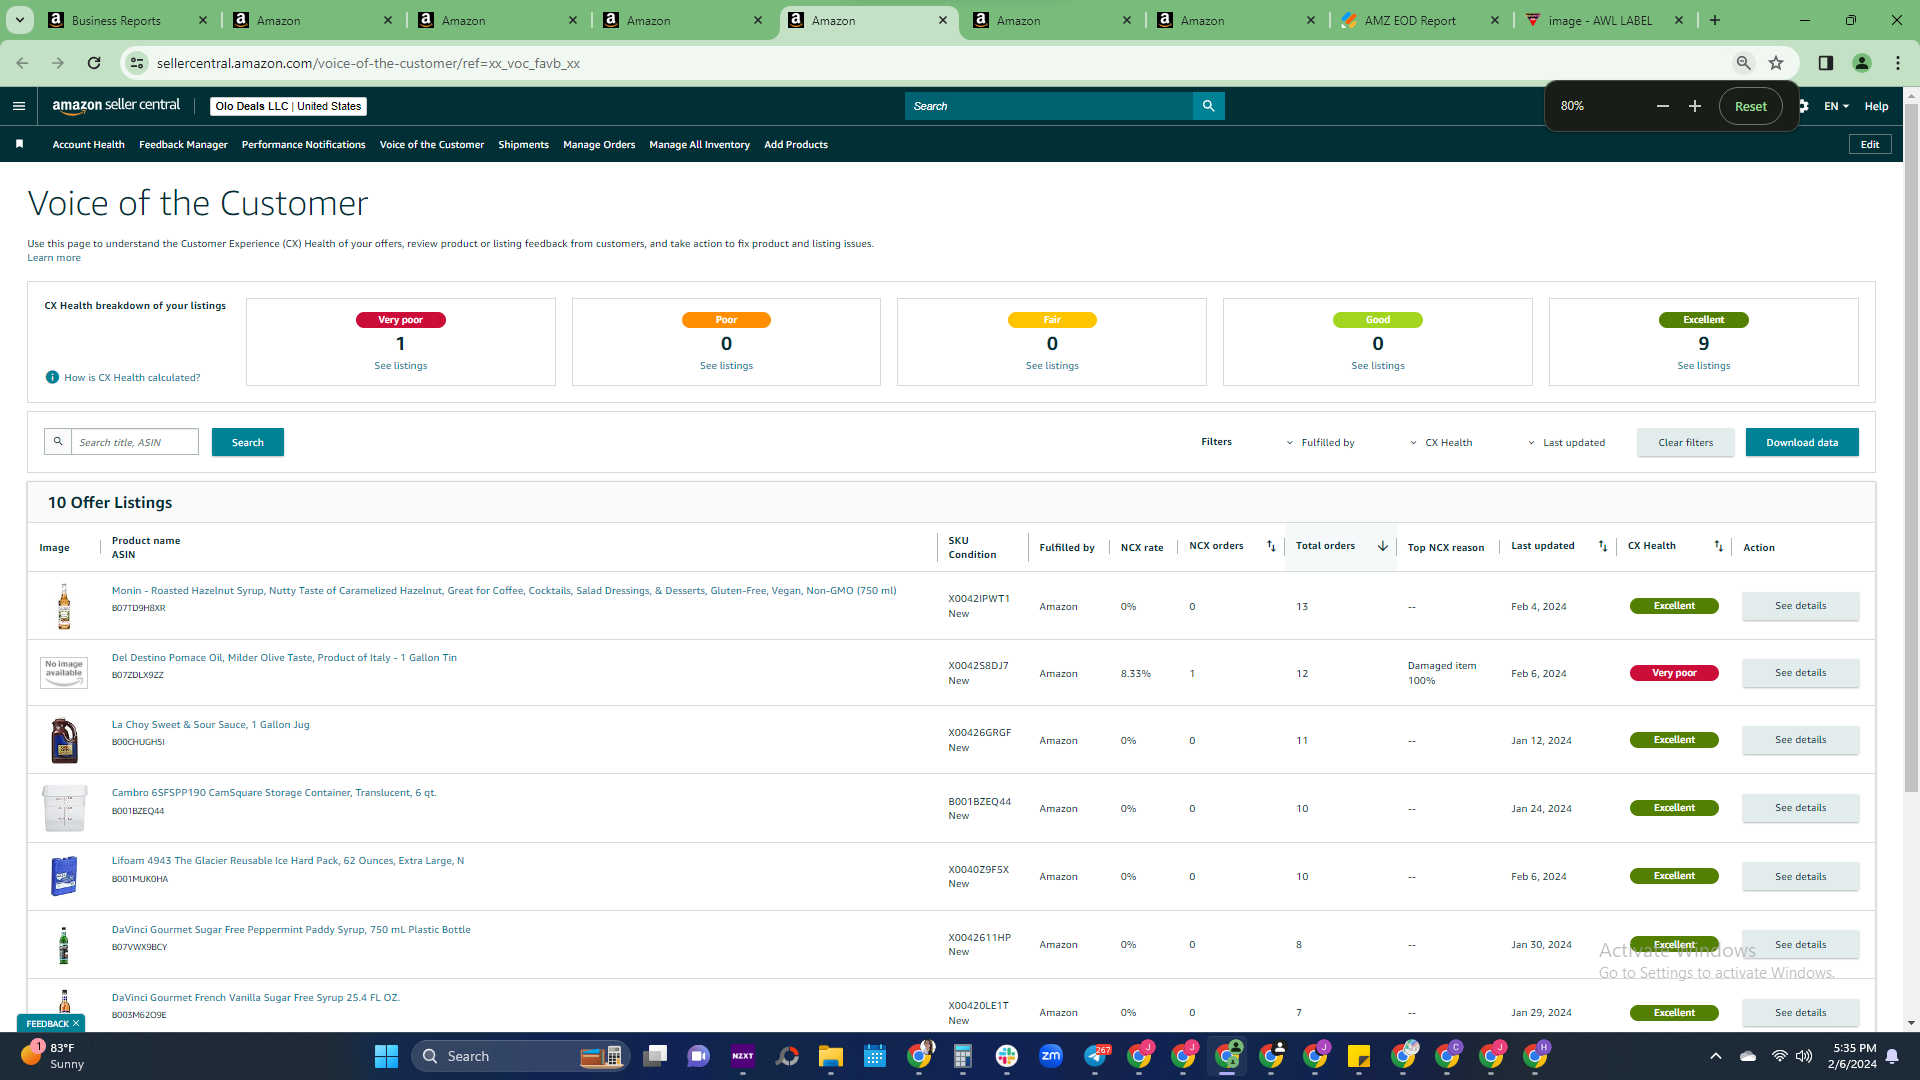Click the bookmark icon beside Account Health

19,145
